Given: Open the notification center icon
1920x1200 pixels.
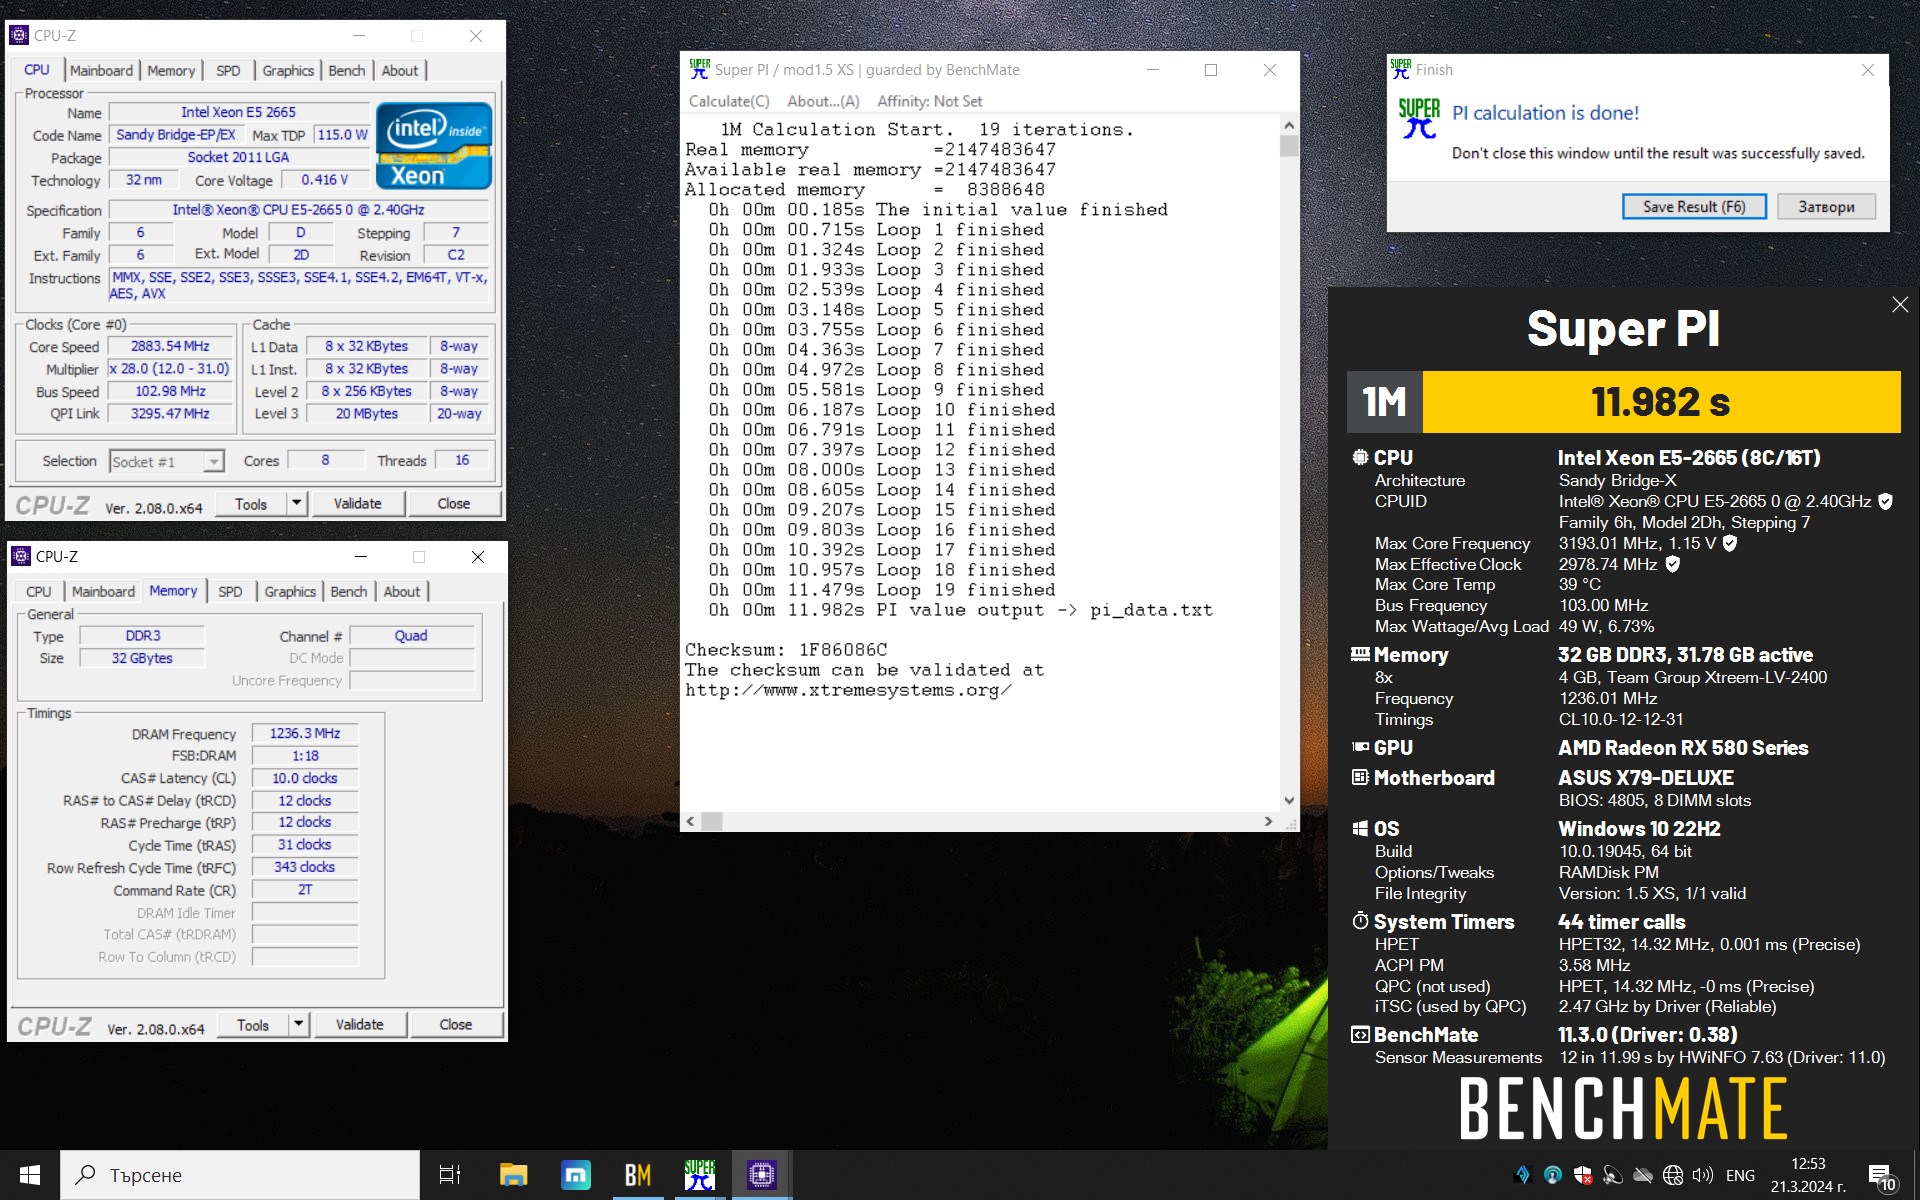Looking at the screenshot, I should 1881,1176.
